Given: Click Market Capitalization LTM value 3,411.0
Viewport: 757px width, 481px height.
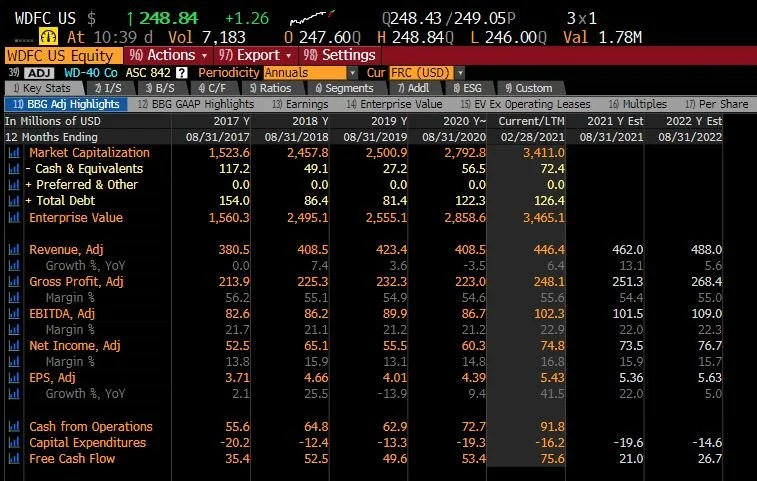Looking at the screenshot, I should click(544, 153).
